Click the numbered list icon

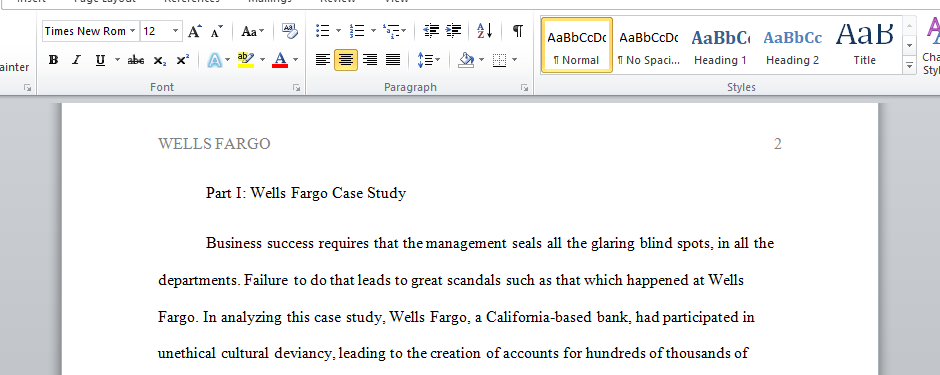[357, 31]
